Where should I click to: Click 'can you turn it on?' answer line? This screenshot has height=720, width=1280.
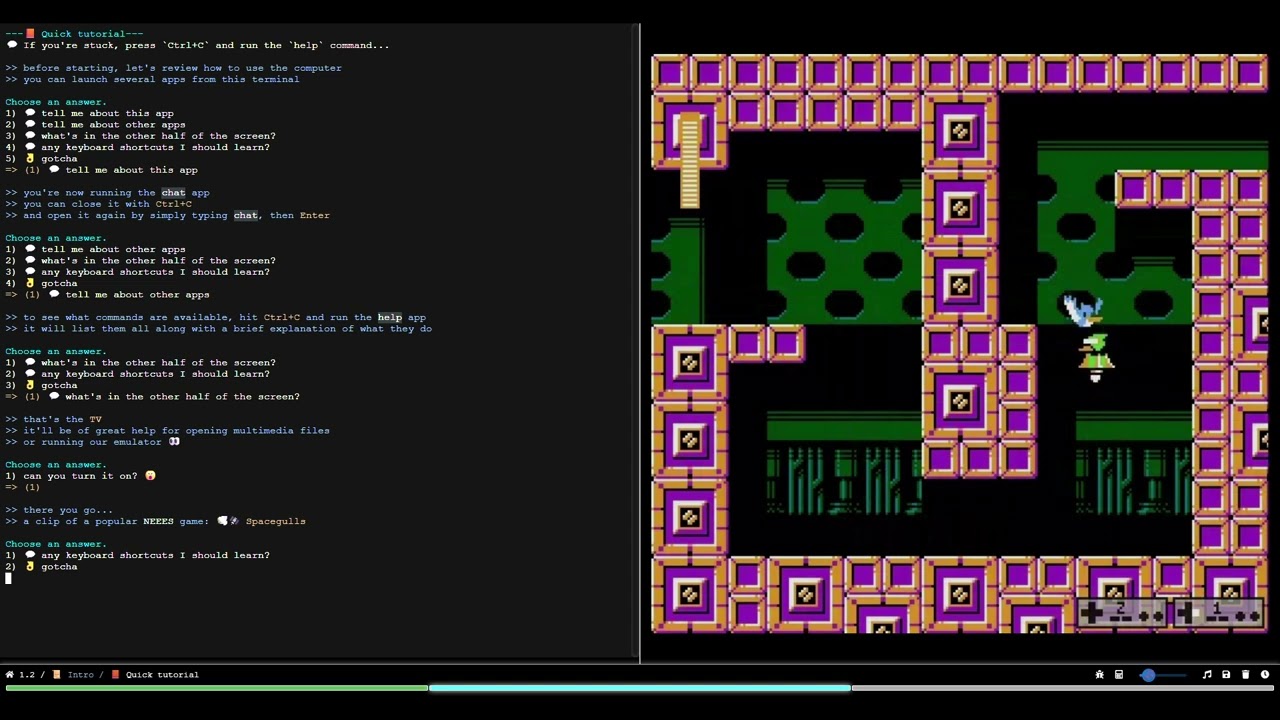pyautogui.click(x=80, y=476)
